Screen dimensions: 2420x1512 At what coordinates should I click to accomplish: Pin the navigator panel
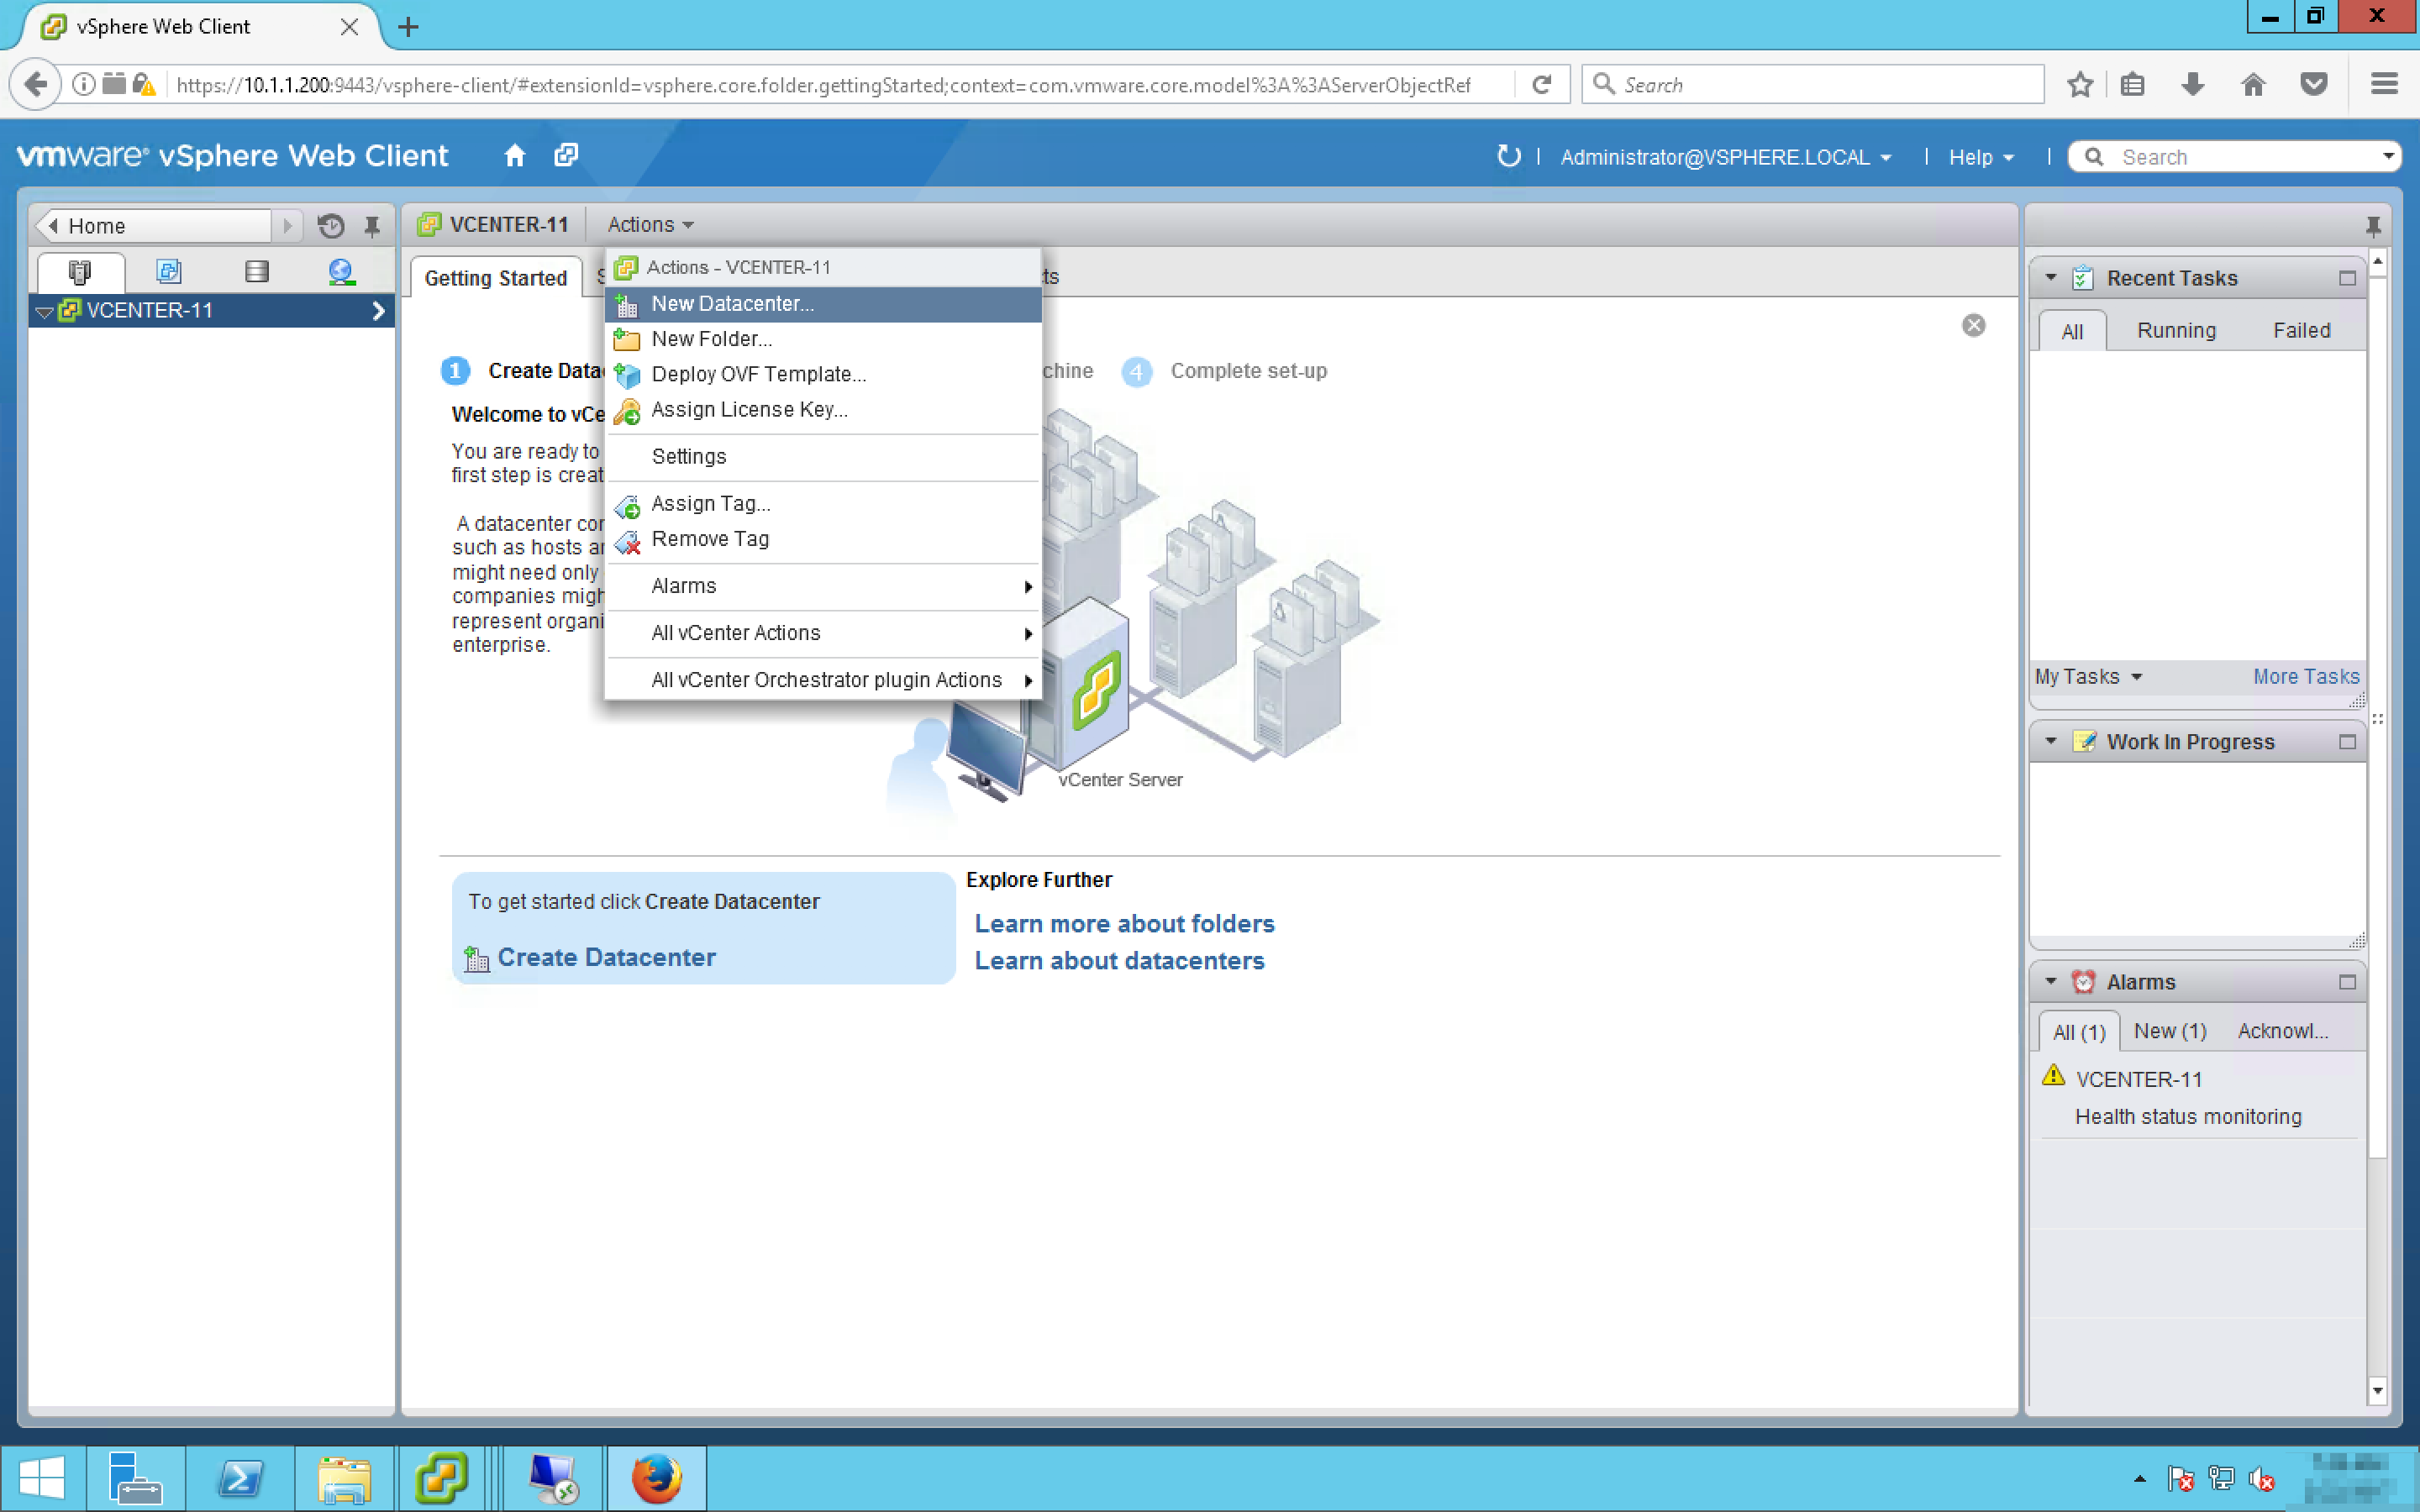(x=372, y=226)
